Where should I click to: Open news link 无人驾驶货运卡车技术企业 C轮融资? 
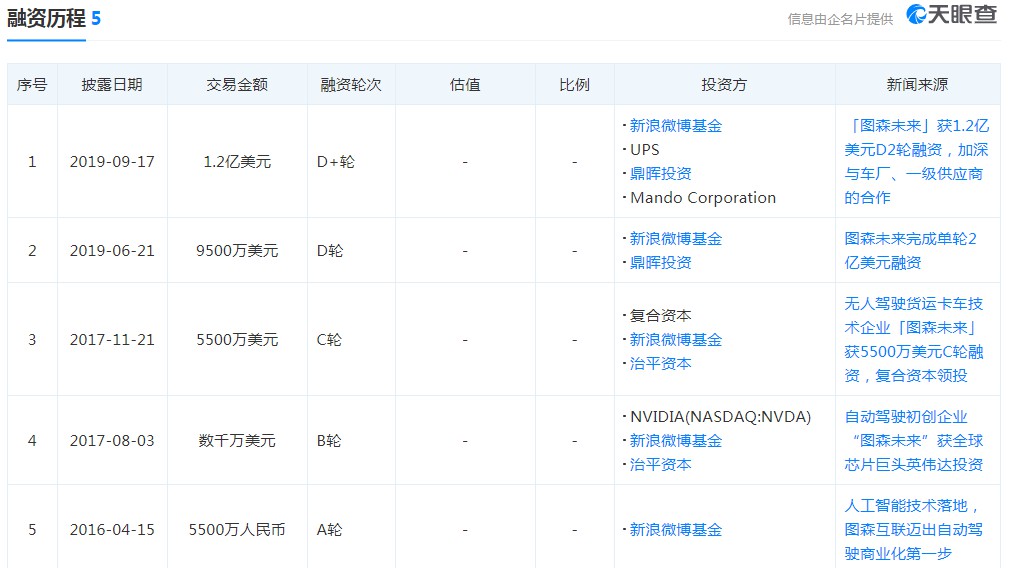tap(914, 340)
